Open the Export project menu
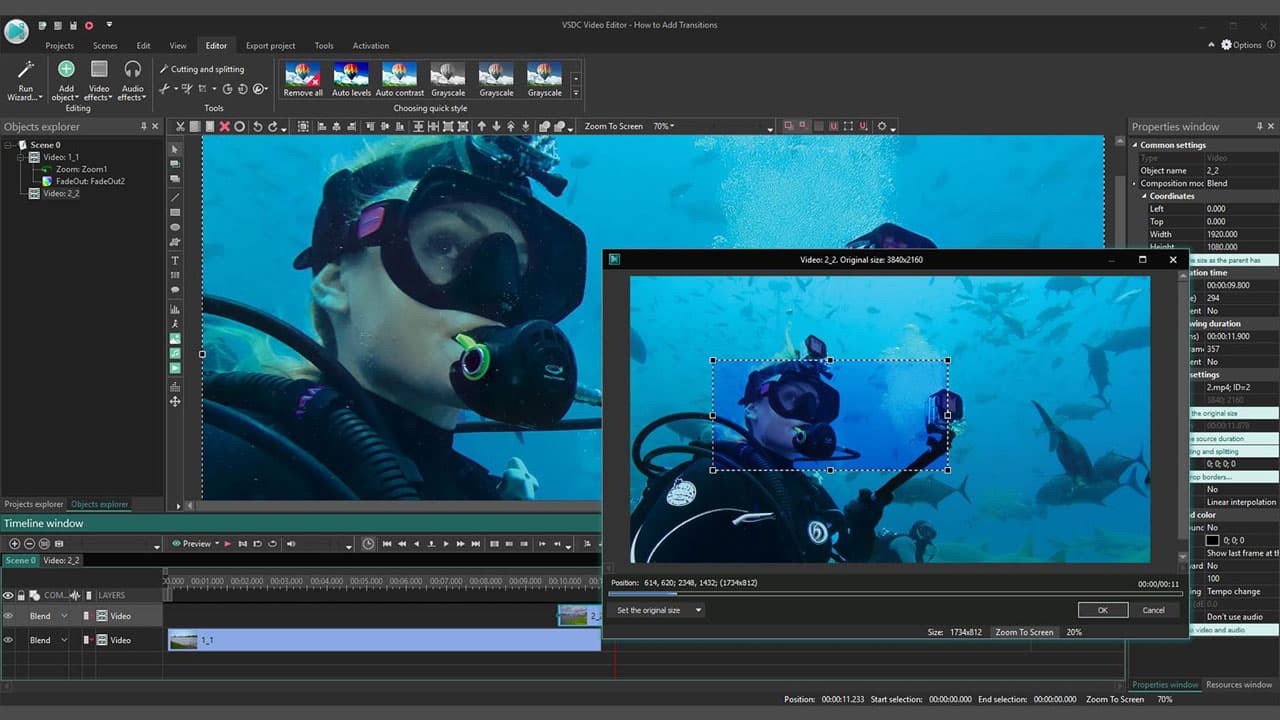This screenshot has width=1280, height=720. tap(270, 45)
